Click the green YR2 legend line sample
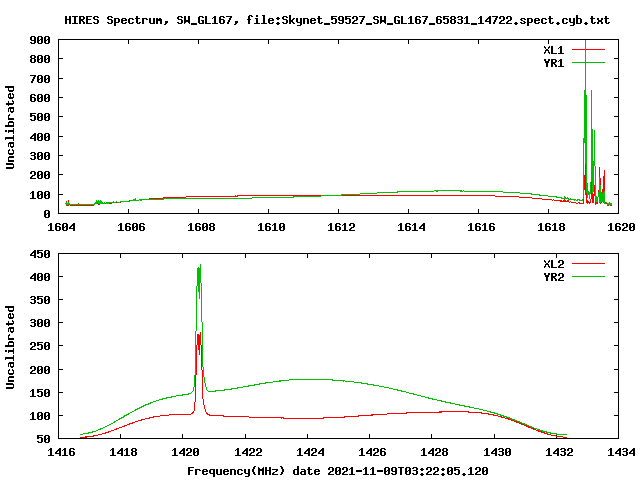 click(x=588, y=277)
